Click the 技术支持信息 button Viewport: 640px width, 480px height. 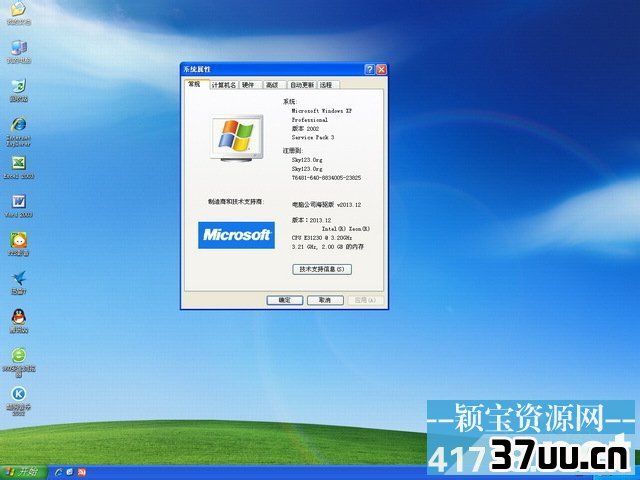pyautogui.click(x=322, y=269)
